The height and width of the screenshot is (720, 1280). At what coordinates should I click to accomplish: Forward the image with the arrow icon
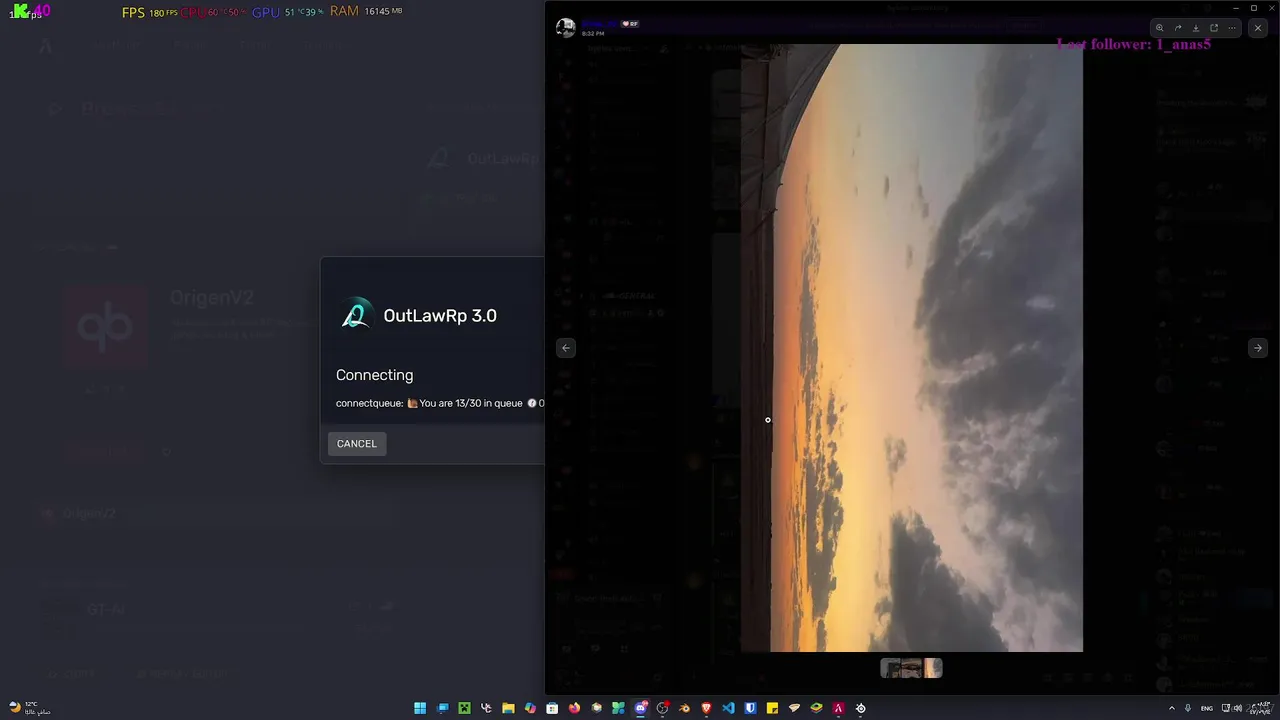pos(1177,28)
